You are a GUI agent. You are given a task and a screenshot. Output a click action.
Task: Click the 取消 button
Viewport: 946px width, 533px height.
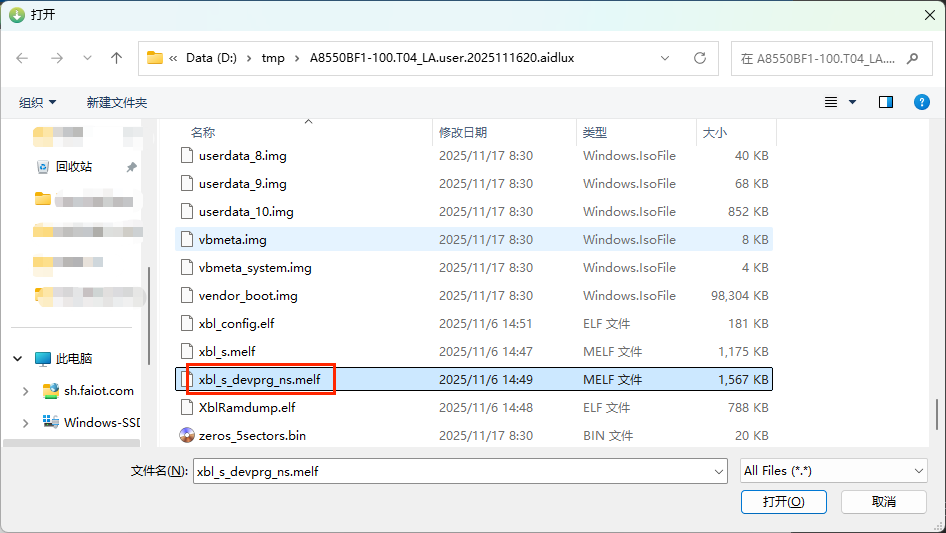[883, 501]
